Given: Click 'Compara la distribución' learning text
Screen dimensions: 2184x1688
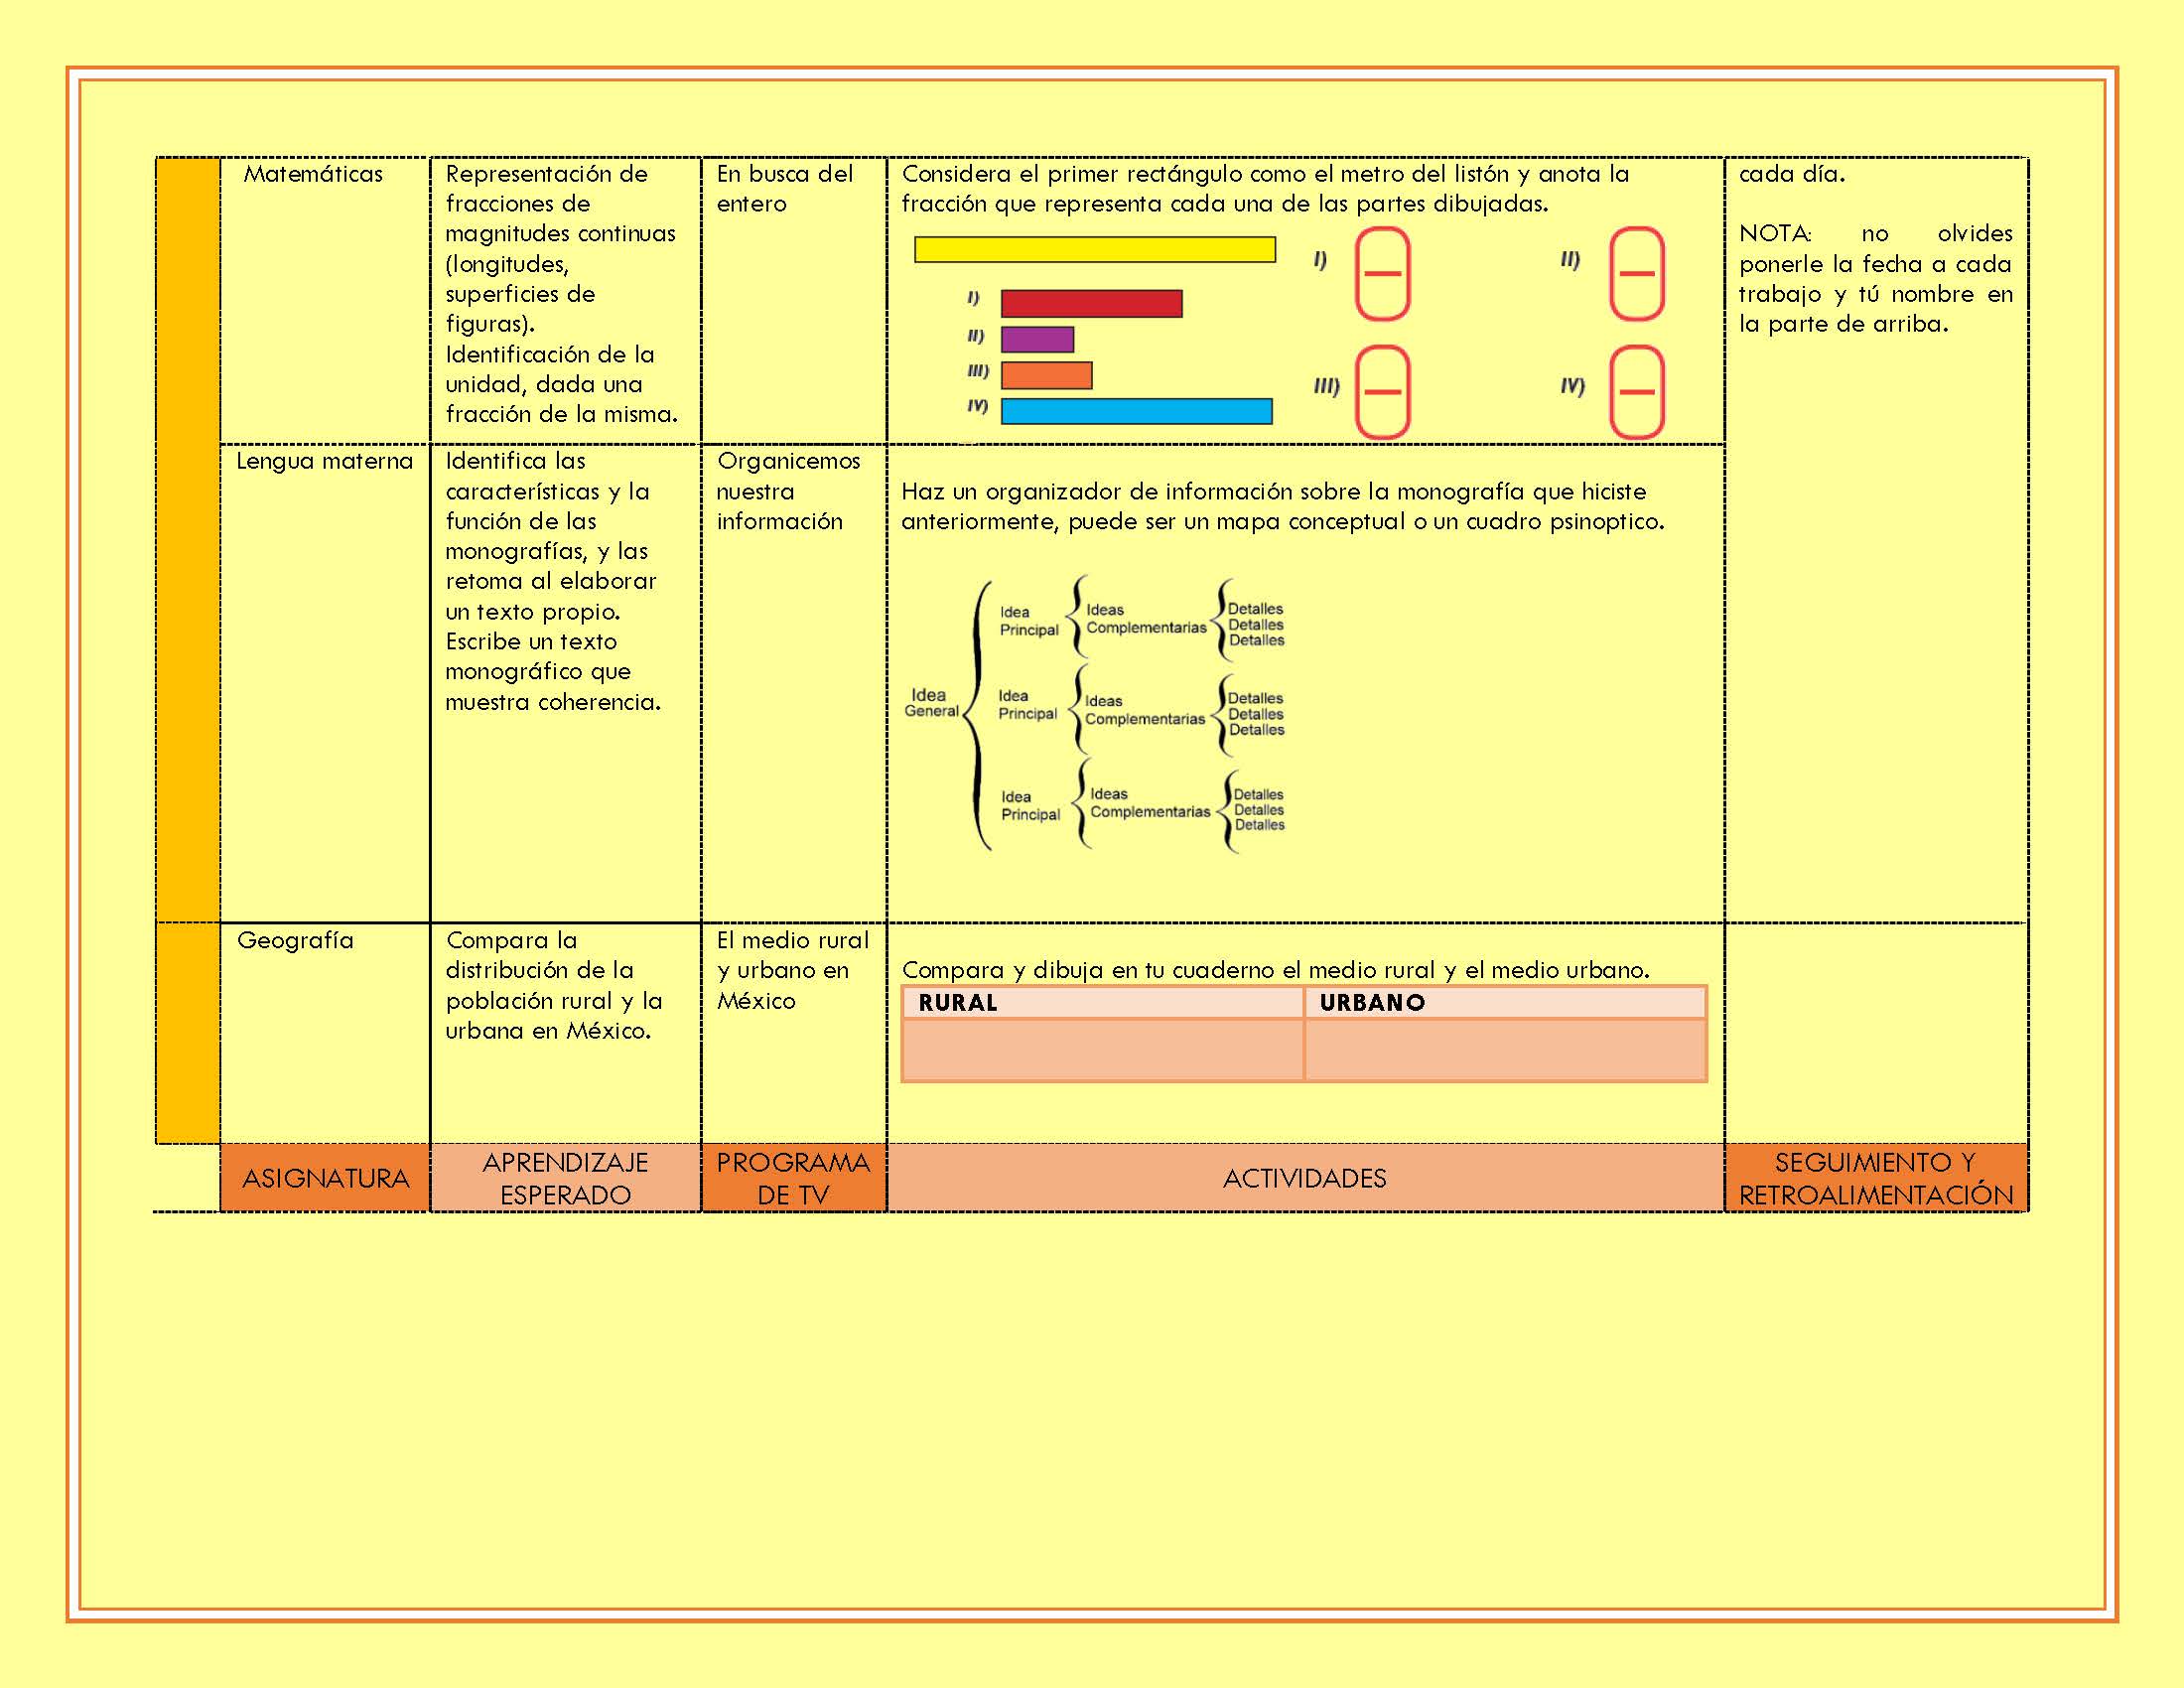Looking at the screenshot, I should (x=554, y=985).
